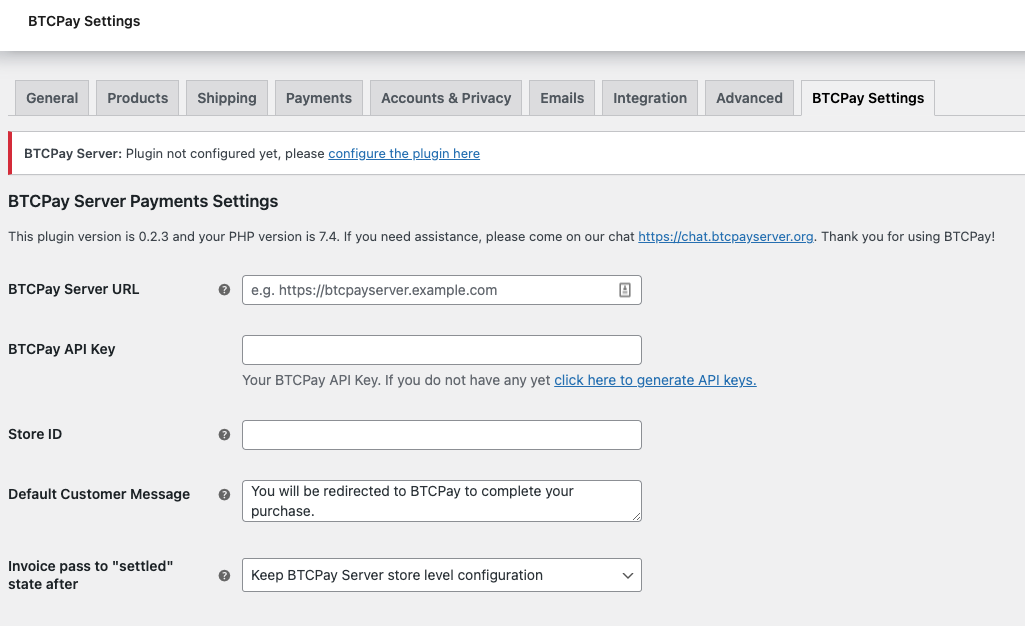Open the General tab
1025x626 pixels.
point(52,98)
